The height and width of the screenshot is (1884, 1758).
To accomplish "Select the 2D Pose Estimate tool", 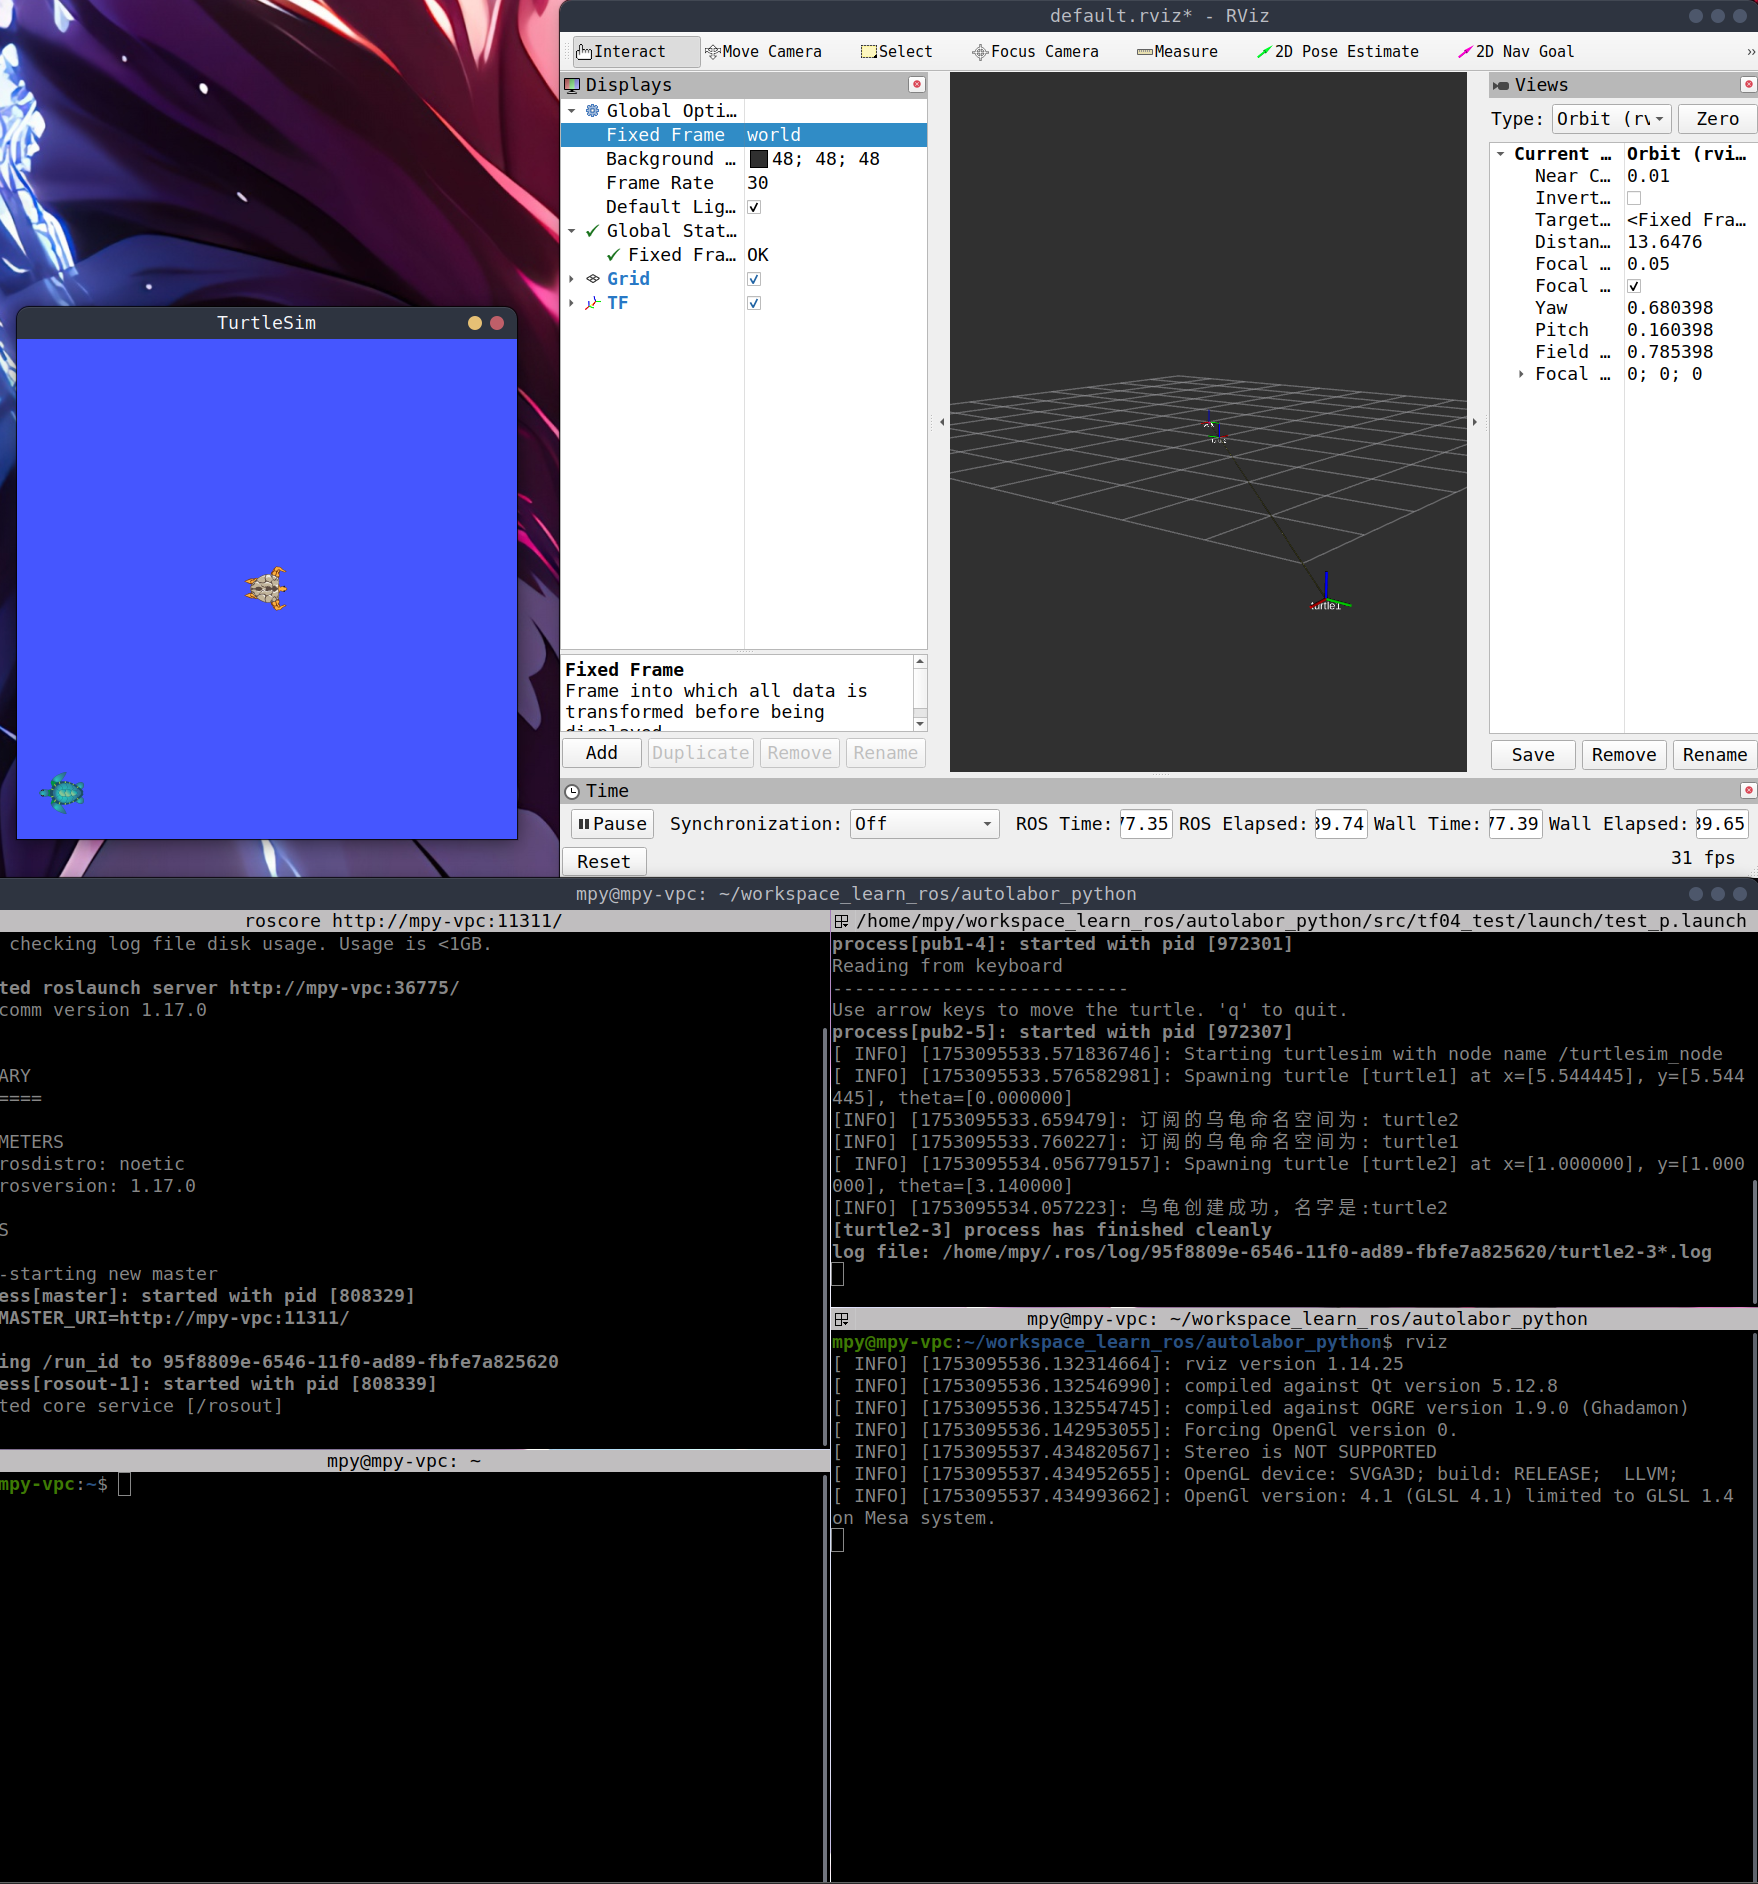I will (1337, 52).
